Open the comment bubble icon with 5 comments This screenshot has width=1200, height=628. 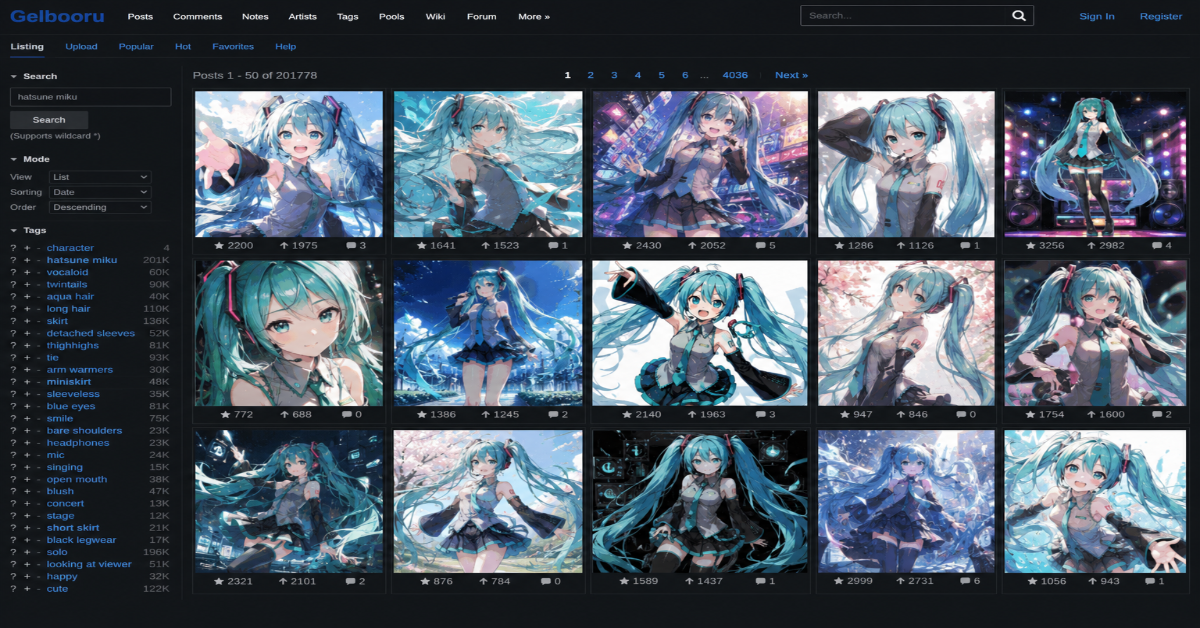753,245
